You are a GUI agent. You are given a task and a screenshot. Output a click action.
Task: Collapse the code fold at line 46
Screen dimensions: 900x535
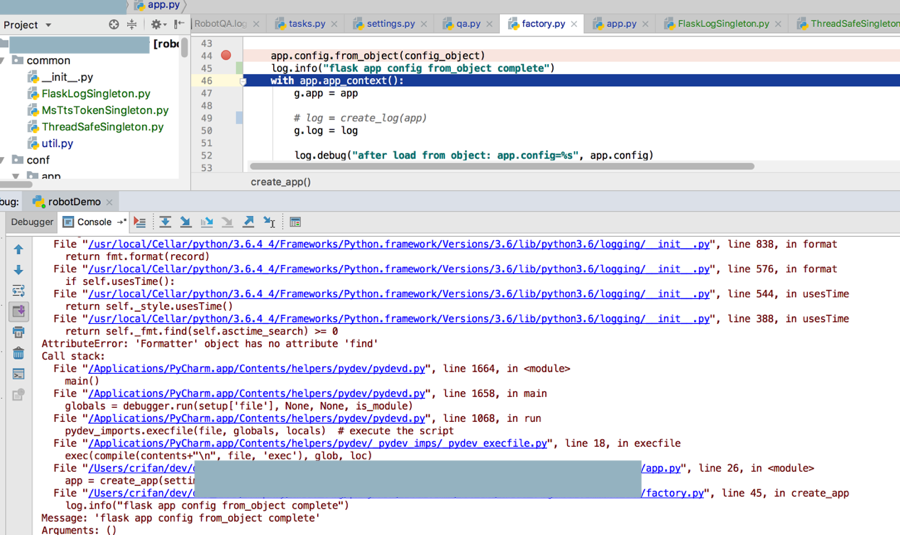tap(242, 81)
